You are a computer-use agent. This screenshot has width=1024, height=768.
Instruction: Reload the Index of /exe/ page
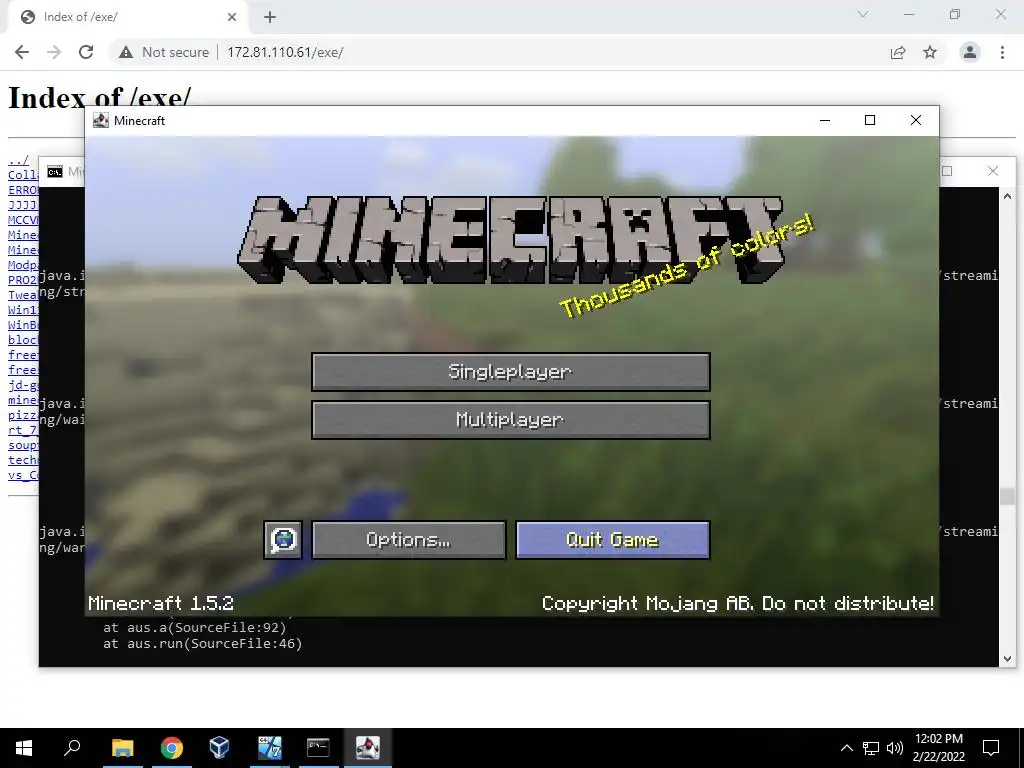(x=86, y=52)
